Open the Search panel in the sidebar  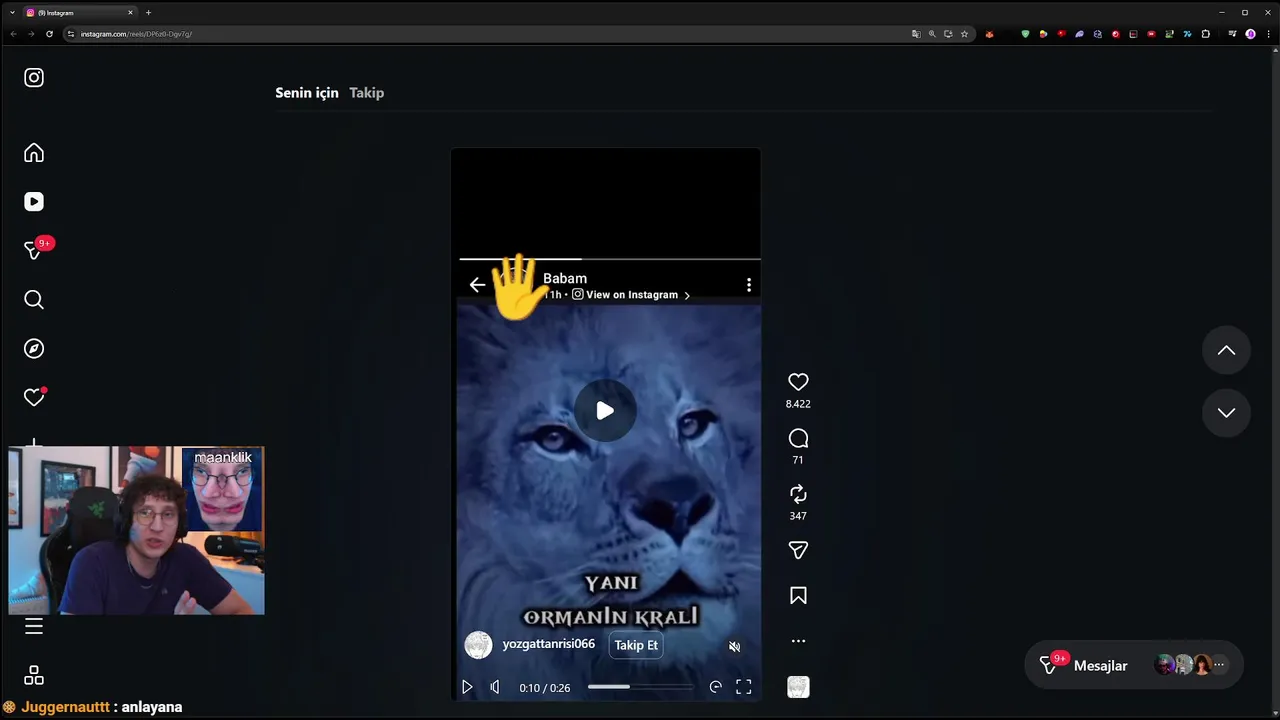click(34, 300)
